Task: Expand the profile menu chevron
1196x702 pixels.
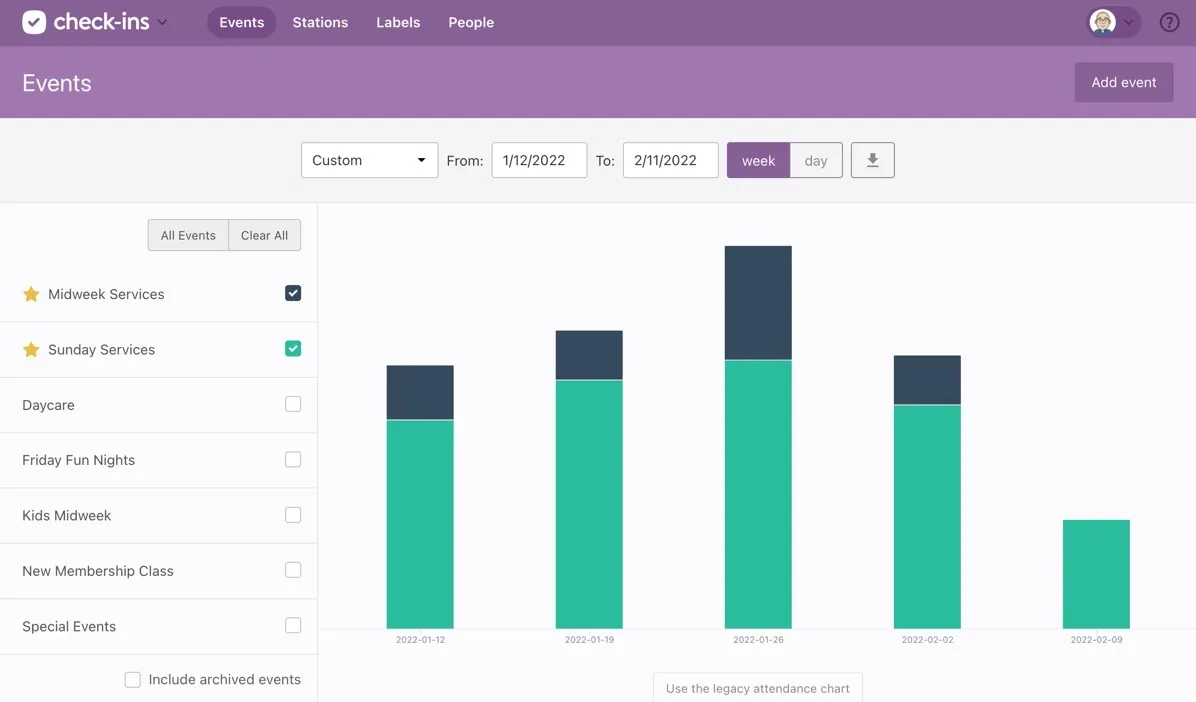Action: pos(1129,22)
